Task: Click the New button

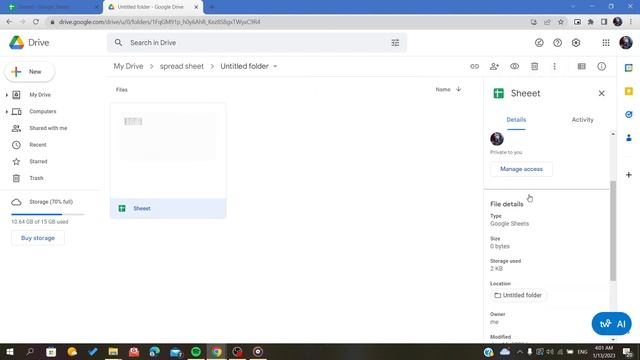Action: click(29, 71)
